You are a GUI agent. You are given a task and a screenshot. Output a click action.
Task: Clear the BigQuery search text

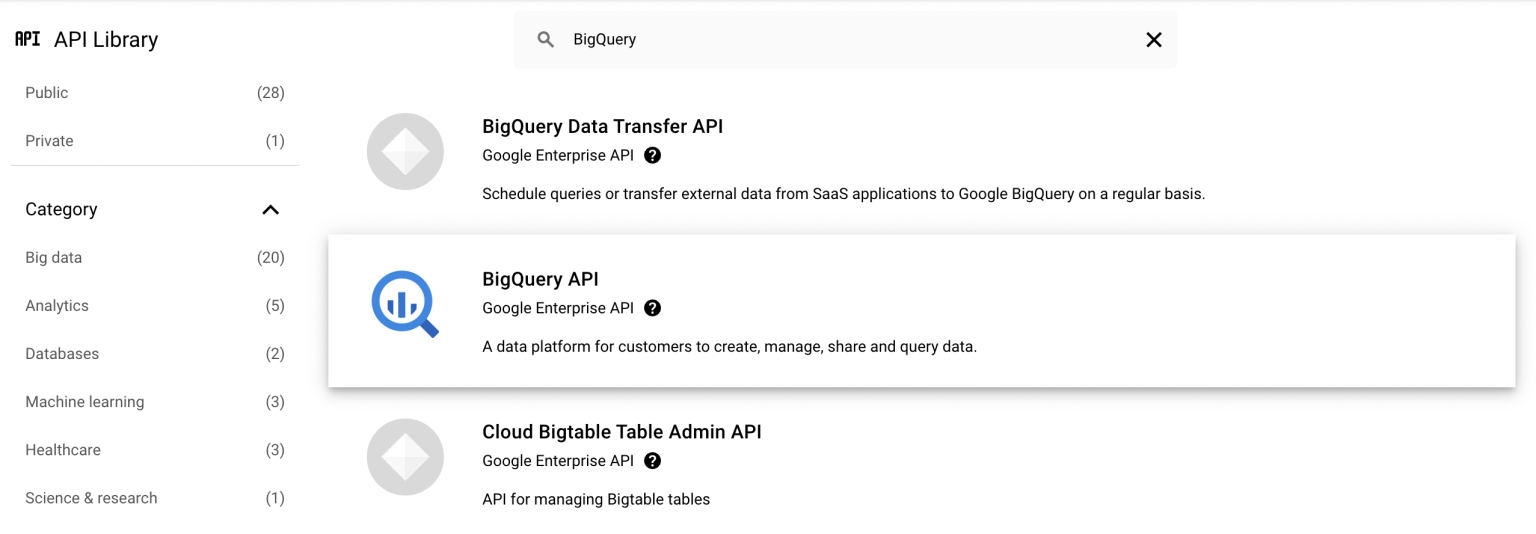[1153, 40]
